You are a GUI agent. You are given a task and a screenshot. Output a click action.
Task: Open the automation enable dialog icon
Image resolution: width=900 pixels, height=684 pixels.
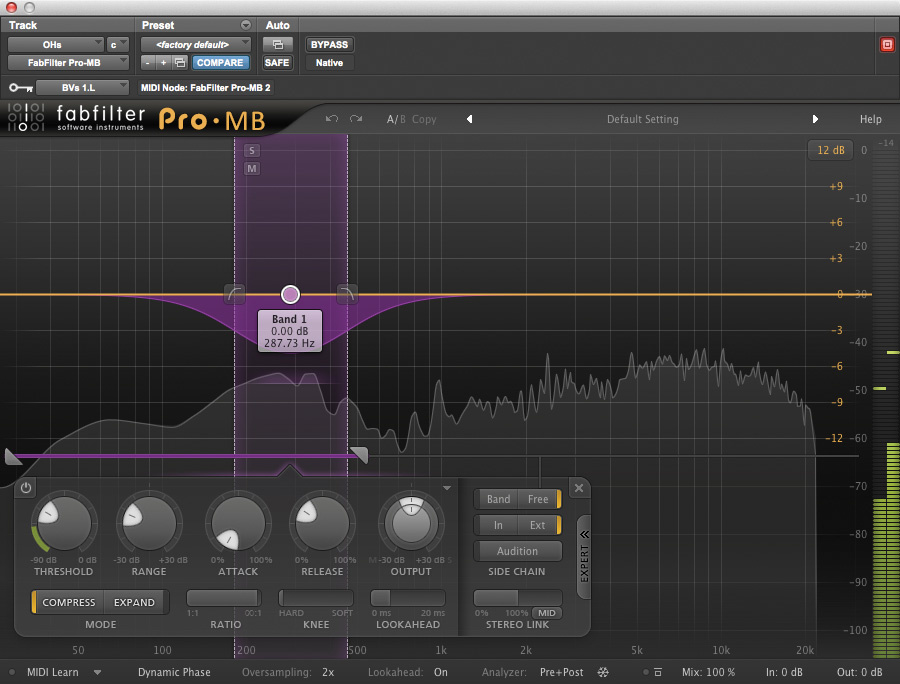click(278, 45)
